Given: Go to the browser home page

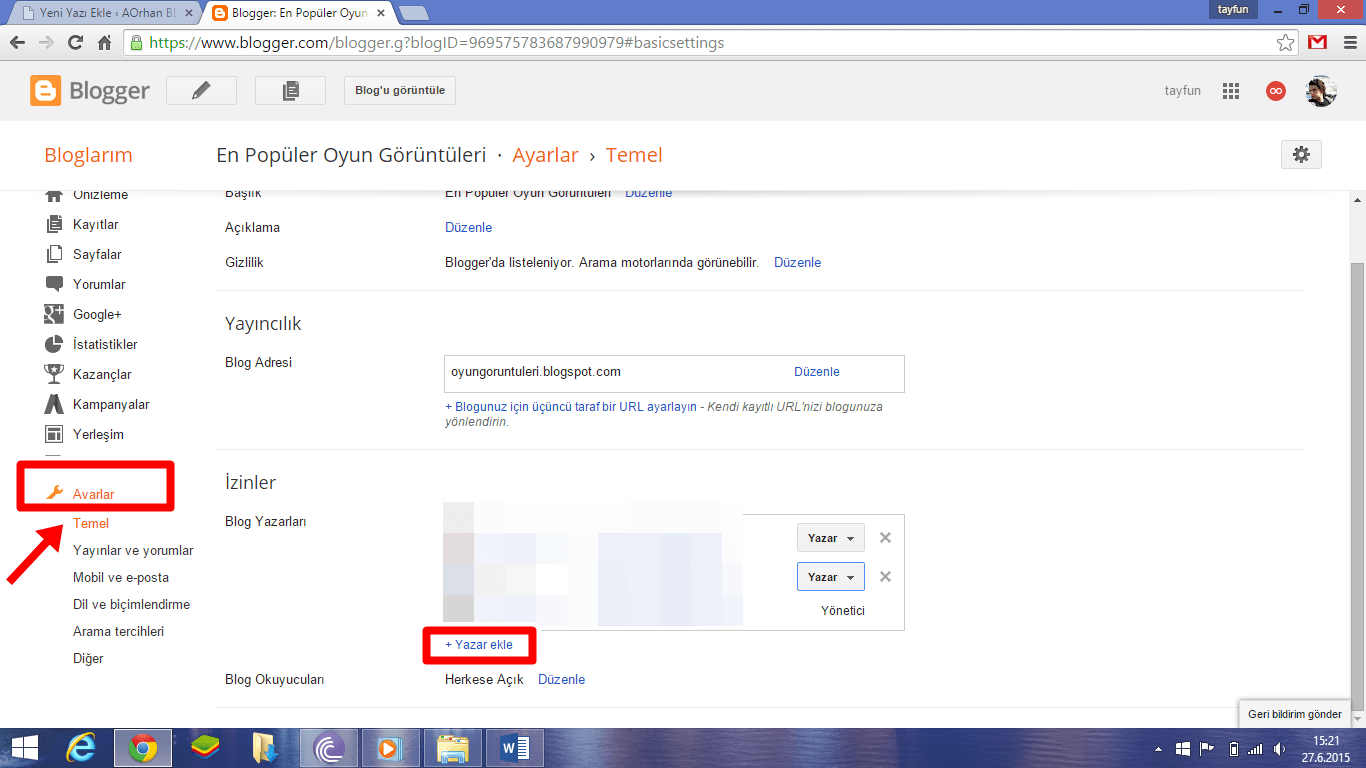Looking at the screenshot, I should (x=104, y=43).
